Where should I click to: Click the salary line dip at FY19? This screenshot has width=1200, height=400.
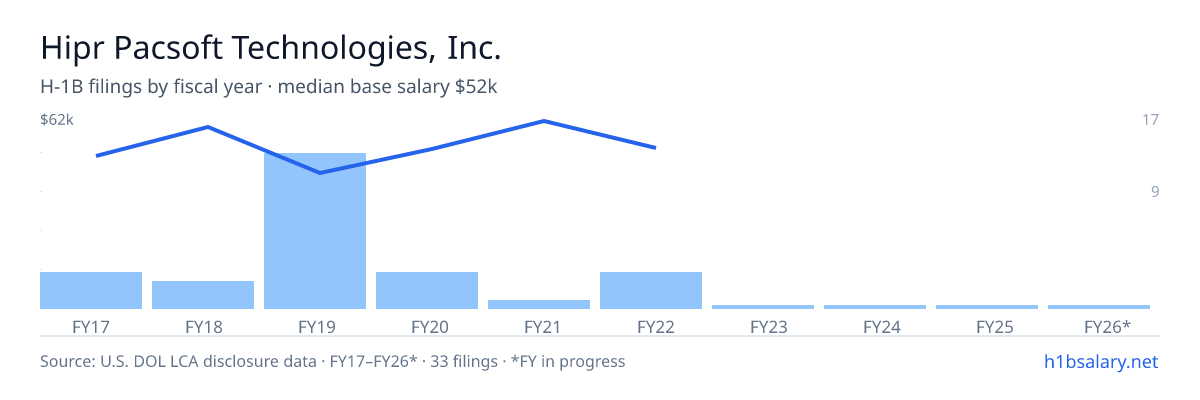pyautogui.click(x=319, y=173)
